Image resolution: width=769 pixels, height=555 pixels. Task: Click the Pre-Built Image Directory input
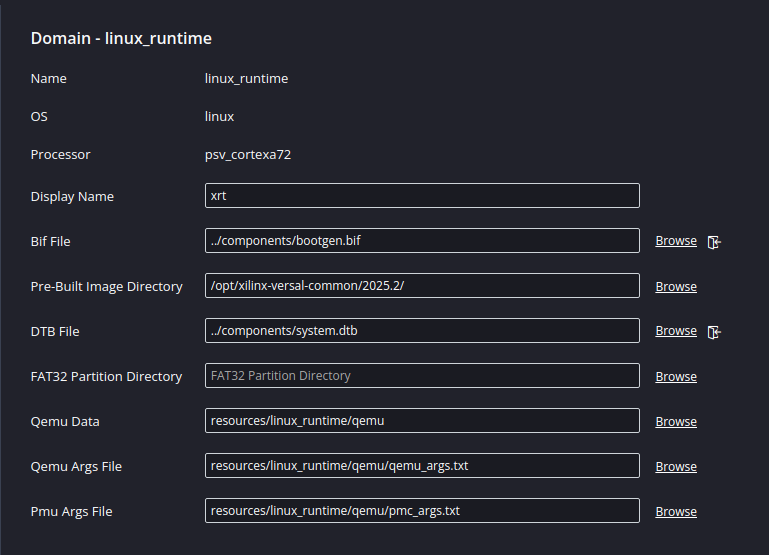pyautogui.click(x=421, y=286)
